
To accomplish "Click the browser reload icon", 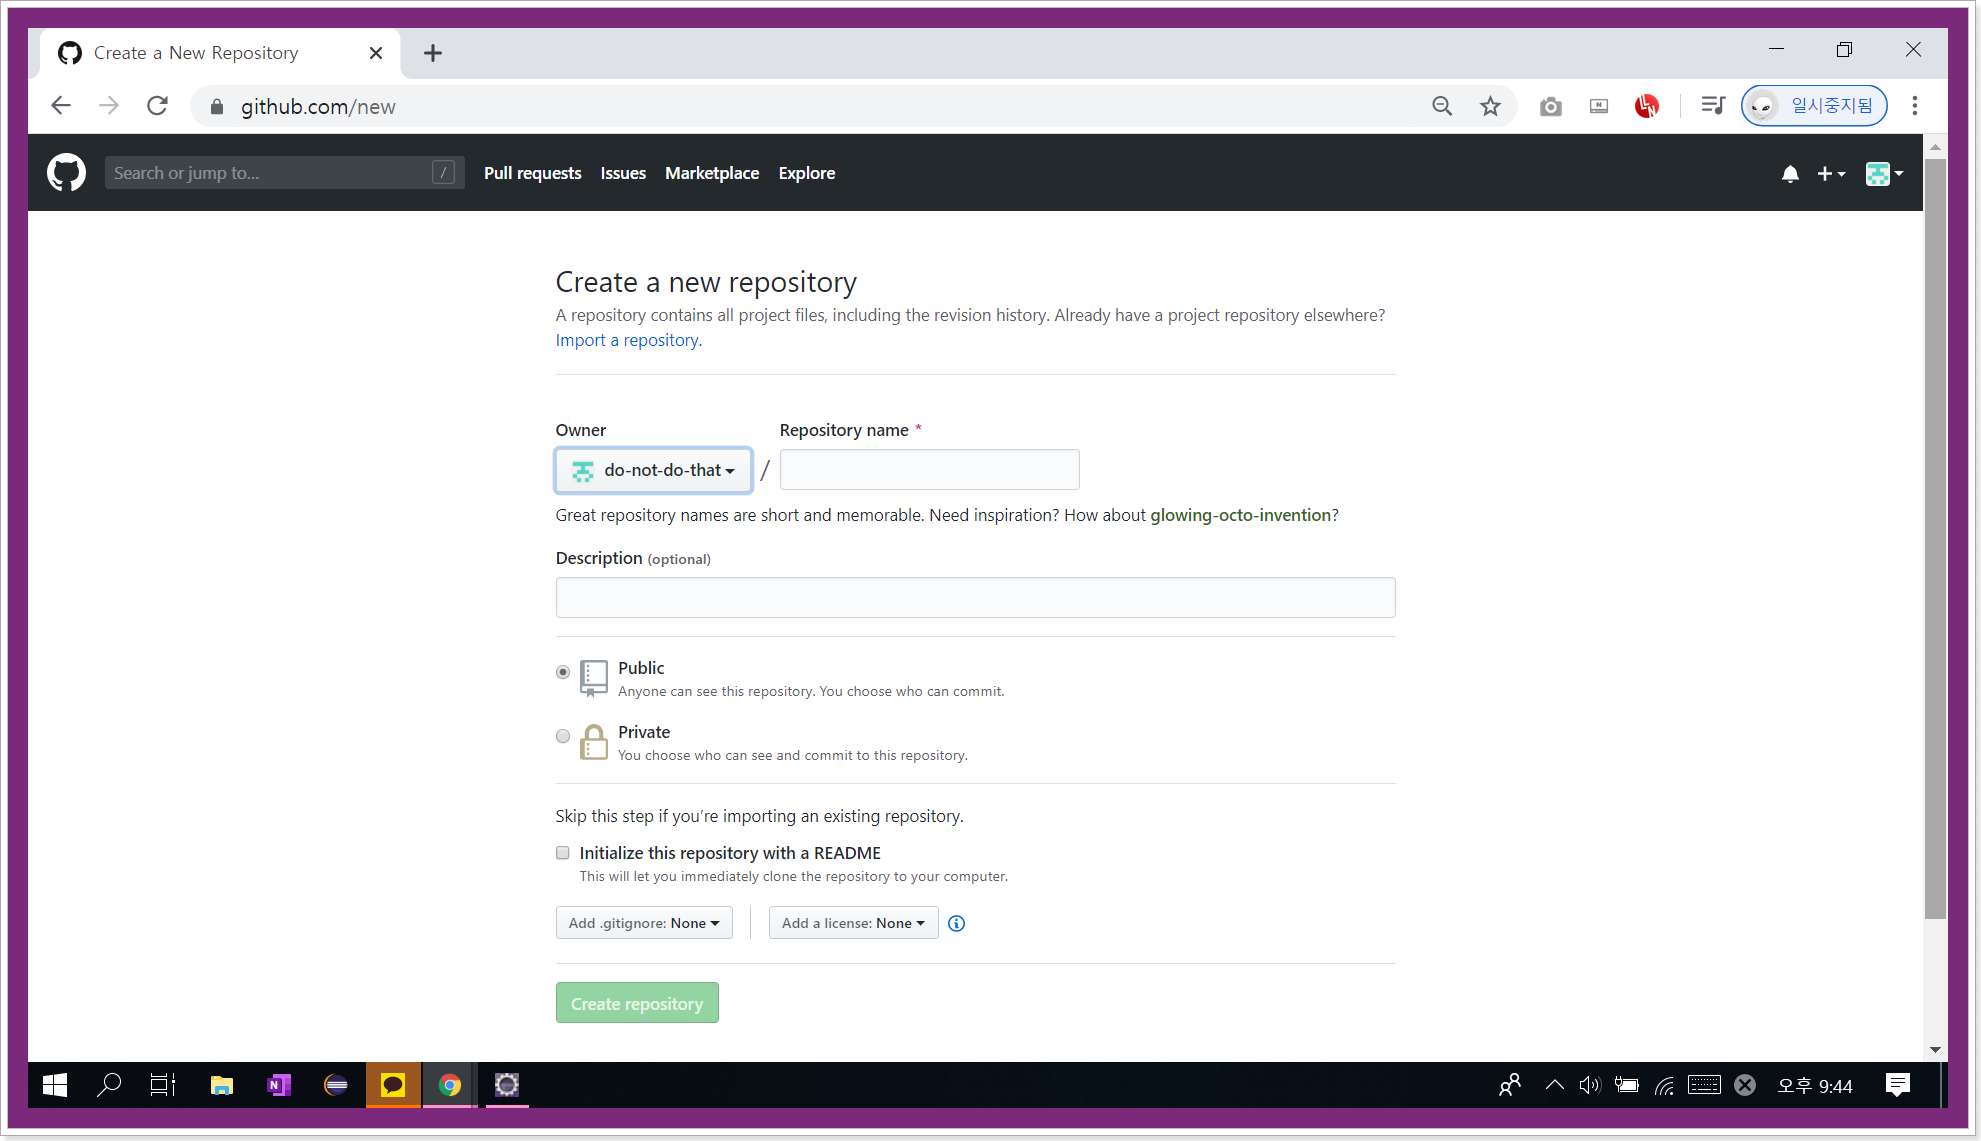I will coord(157,106).
